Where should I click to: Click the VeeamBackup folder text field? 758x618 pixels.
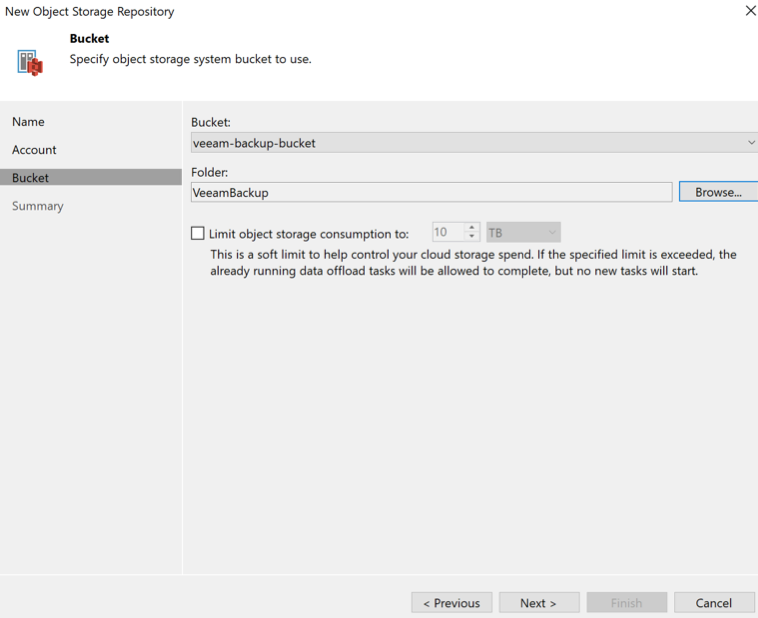430,192
